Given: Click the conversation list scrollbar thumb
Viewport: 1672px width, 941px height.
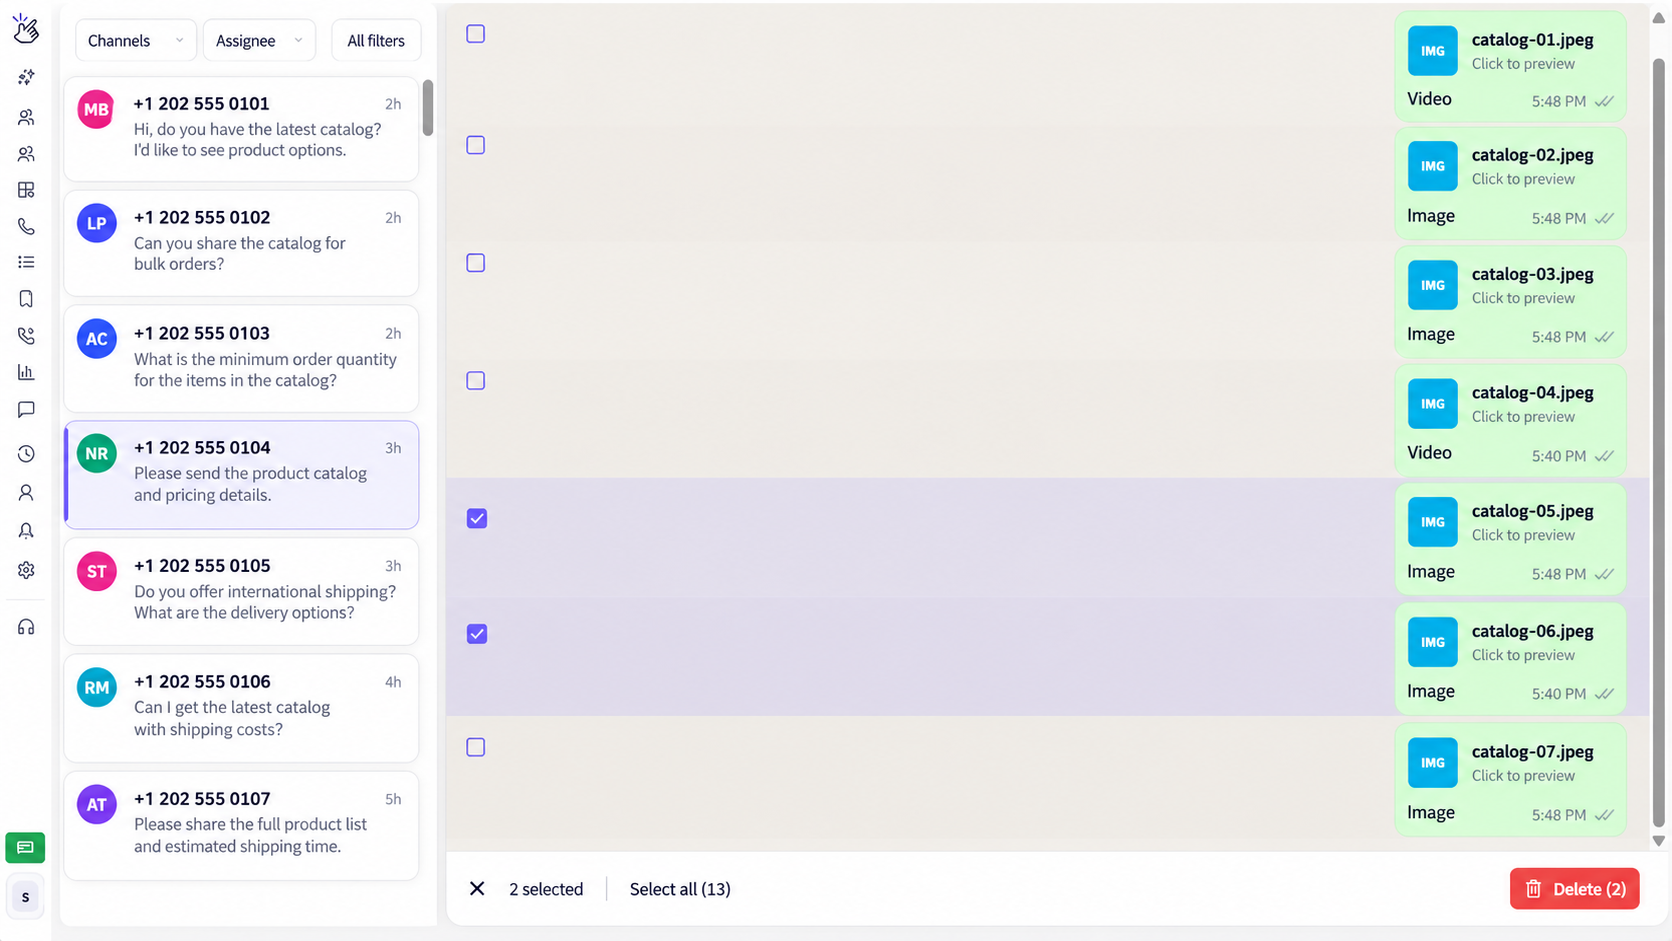Looking at the screenshot, I should (428, 108).
